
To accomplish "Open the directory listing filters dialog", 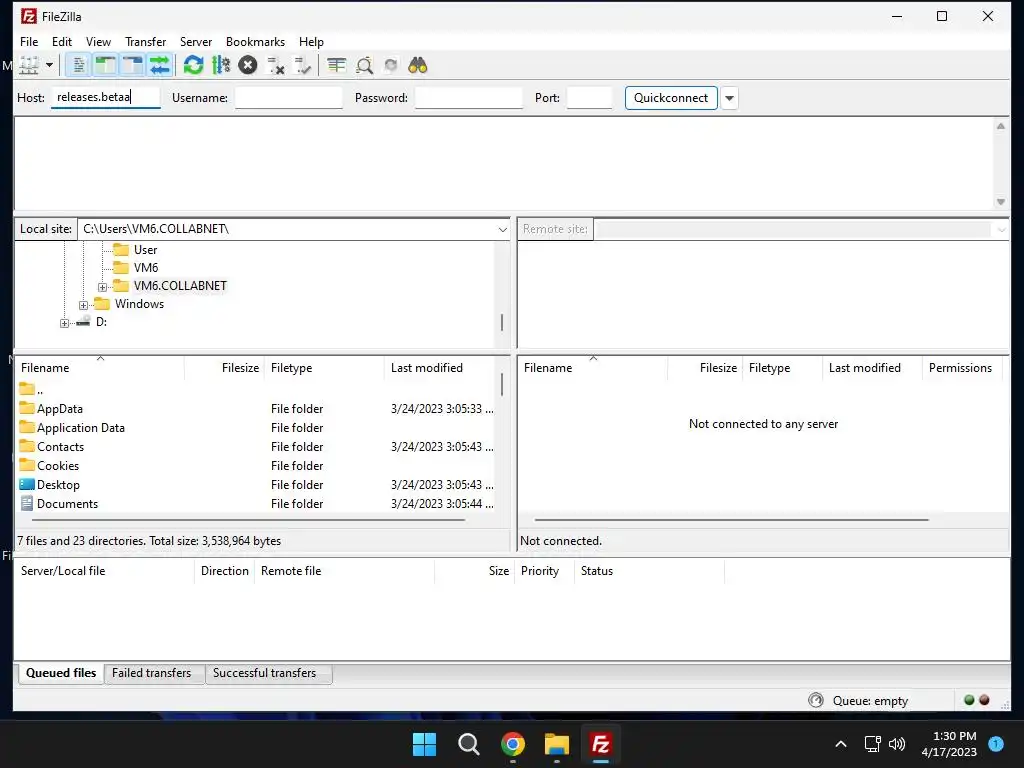I will (337, 65).
